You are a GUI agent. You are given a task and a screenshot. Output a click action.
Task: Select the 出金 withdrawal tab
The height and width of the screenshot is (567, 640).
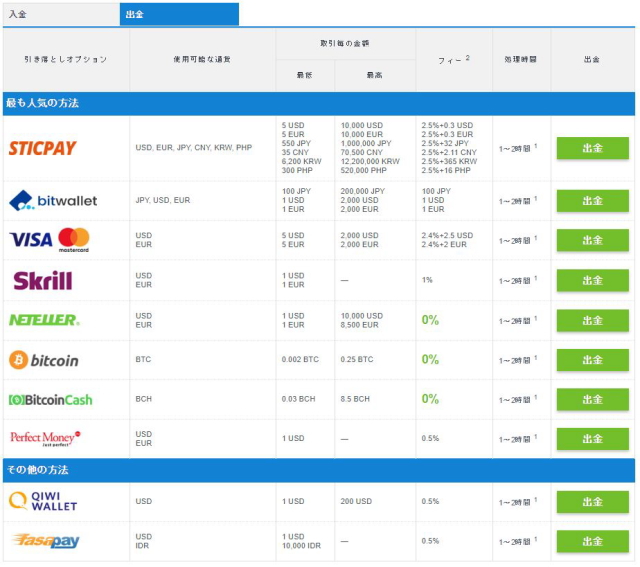tap(179, 14)
